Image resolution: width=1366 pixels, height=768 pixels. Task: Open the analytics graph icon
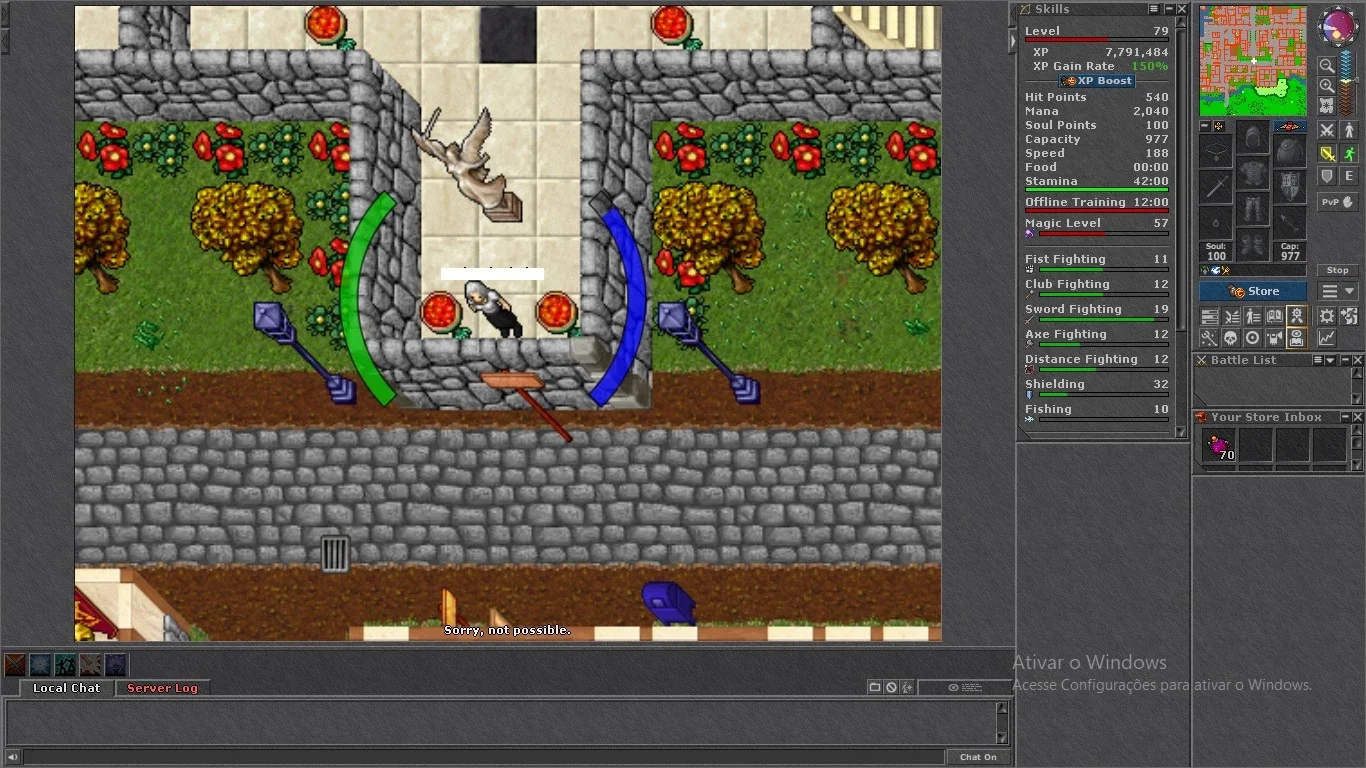point(1326,336)
